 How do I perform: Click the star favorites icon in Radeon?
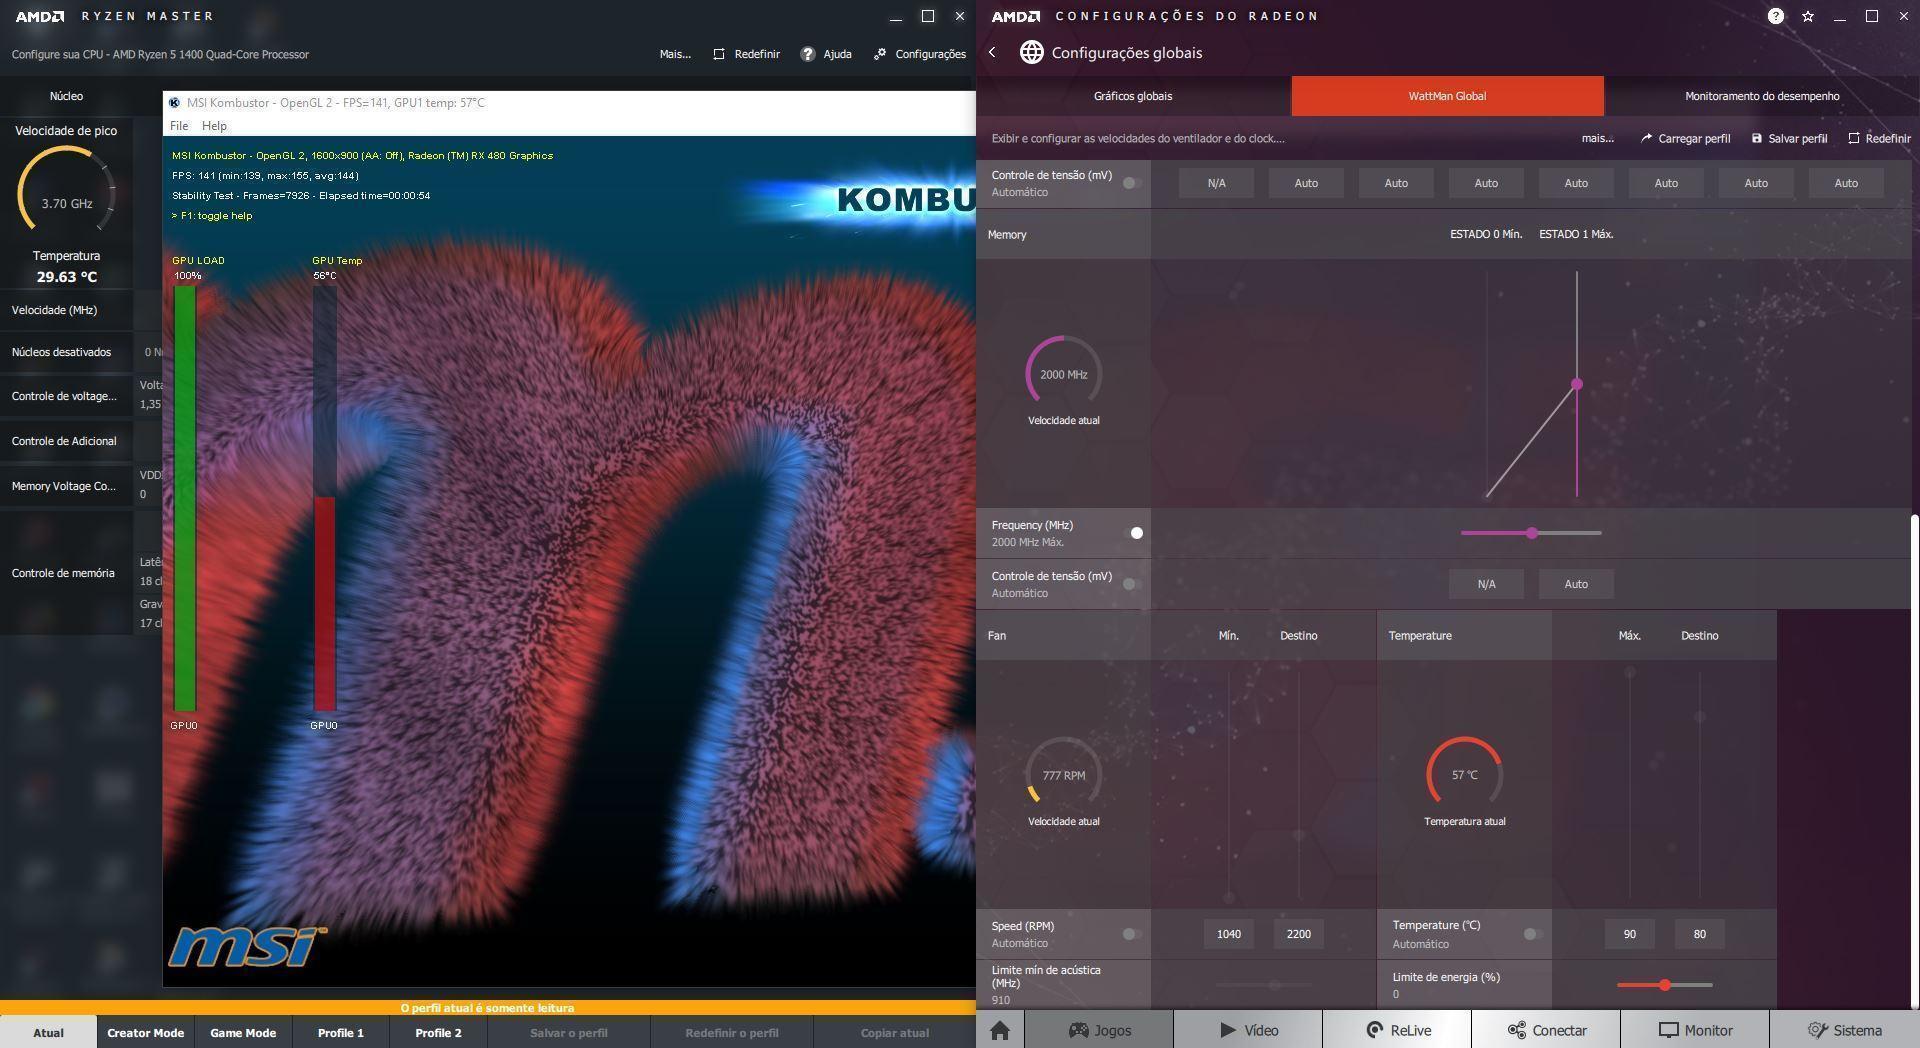point(1807,16)
